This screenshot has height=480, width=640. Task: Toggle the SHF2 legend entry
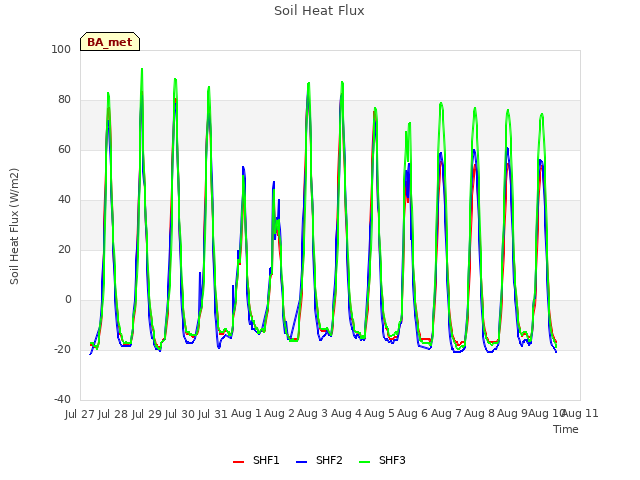click(x=319, y=461)
